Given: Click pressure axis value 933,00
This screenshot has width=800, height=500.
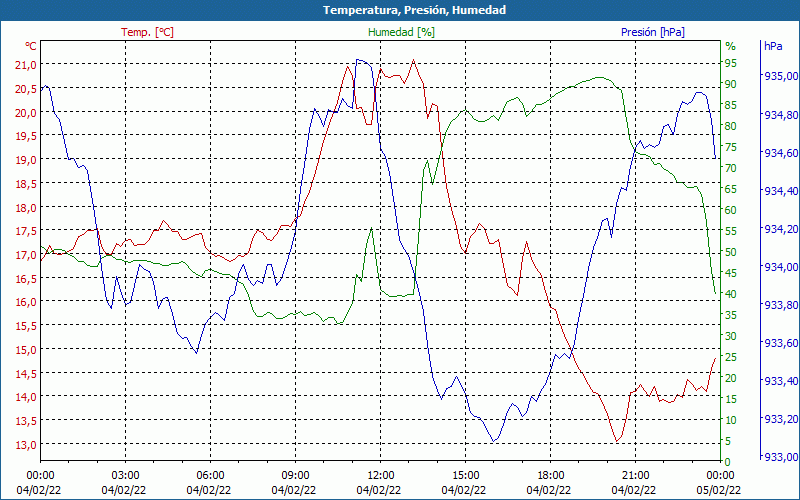Looking at the screenshot, I should (x=781, y=457).
